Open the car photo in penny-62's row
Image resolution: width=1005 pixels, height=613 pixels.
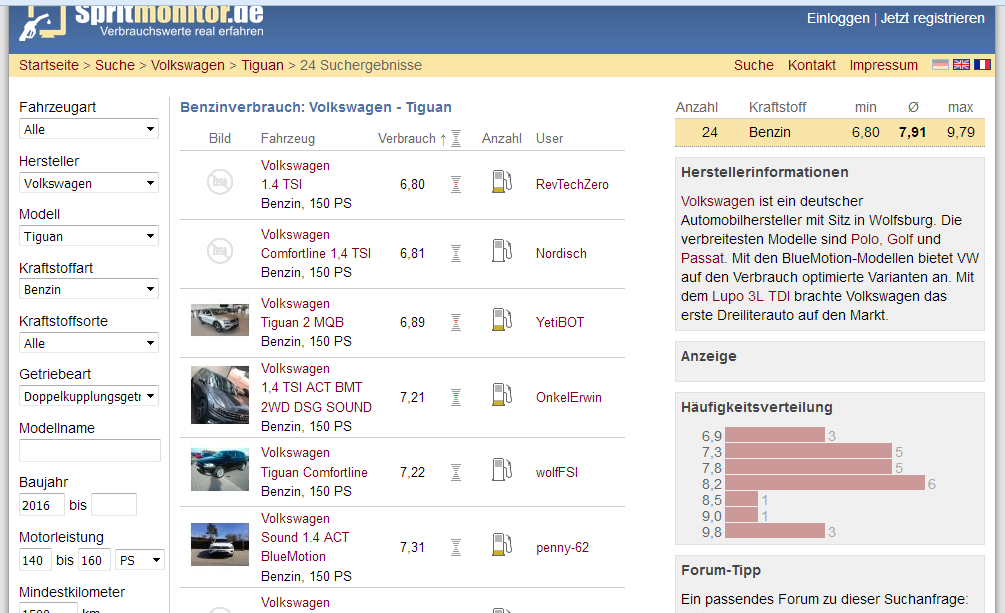pyautogui.click(x=220, y=544)
